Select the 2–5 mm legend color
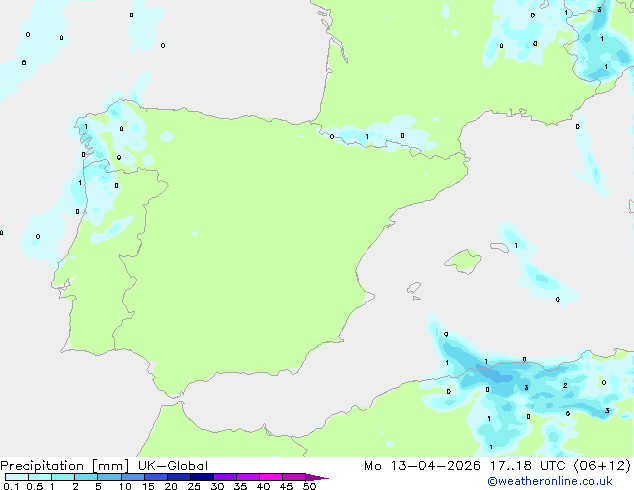This screenshot has height=490, width=634. click(x=86, y=477)
